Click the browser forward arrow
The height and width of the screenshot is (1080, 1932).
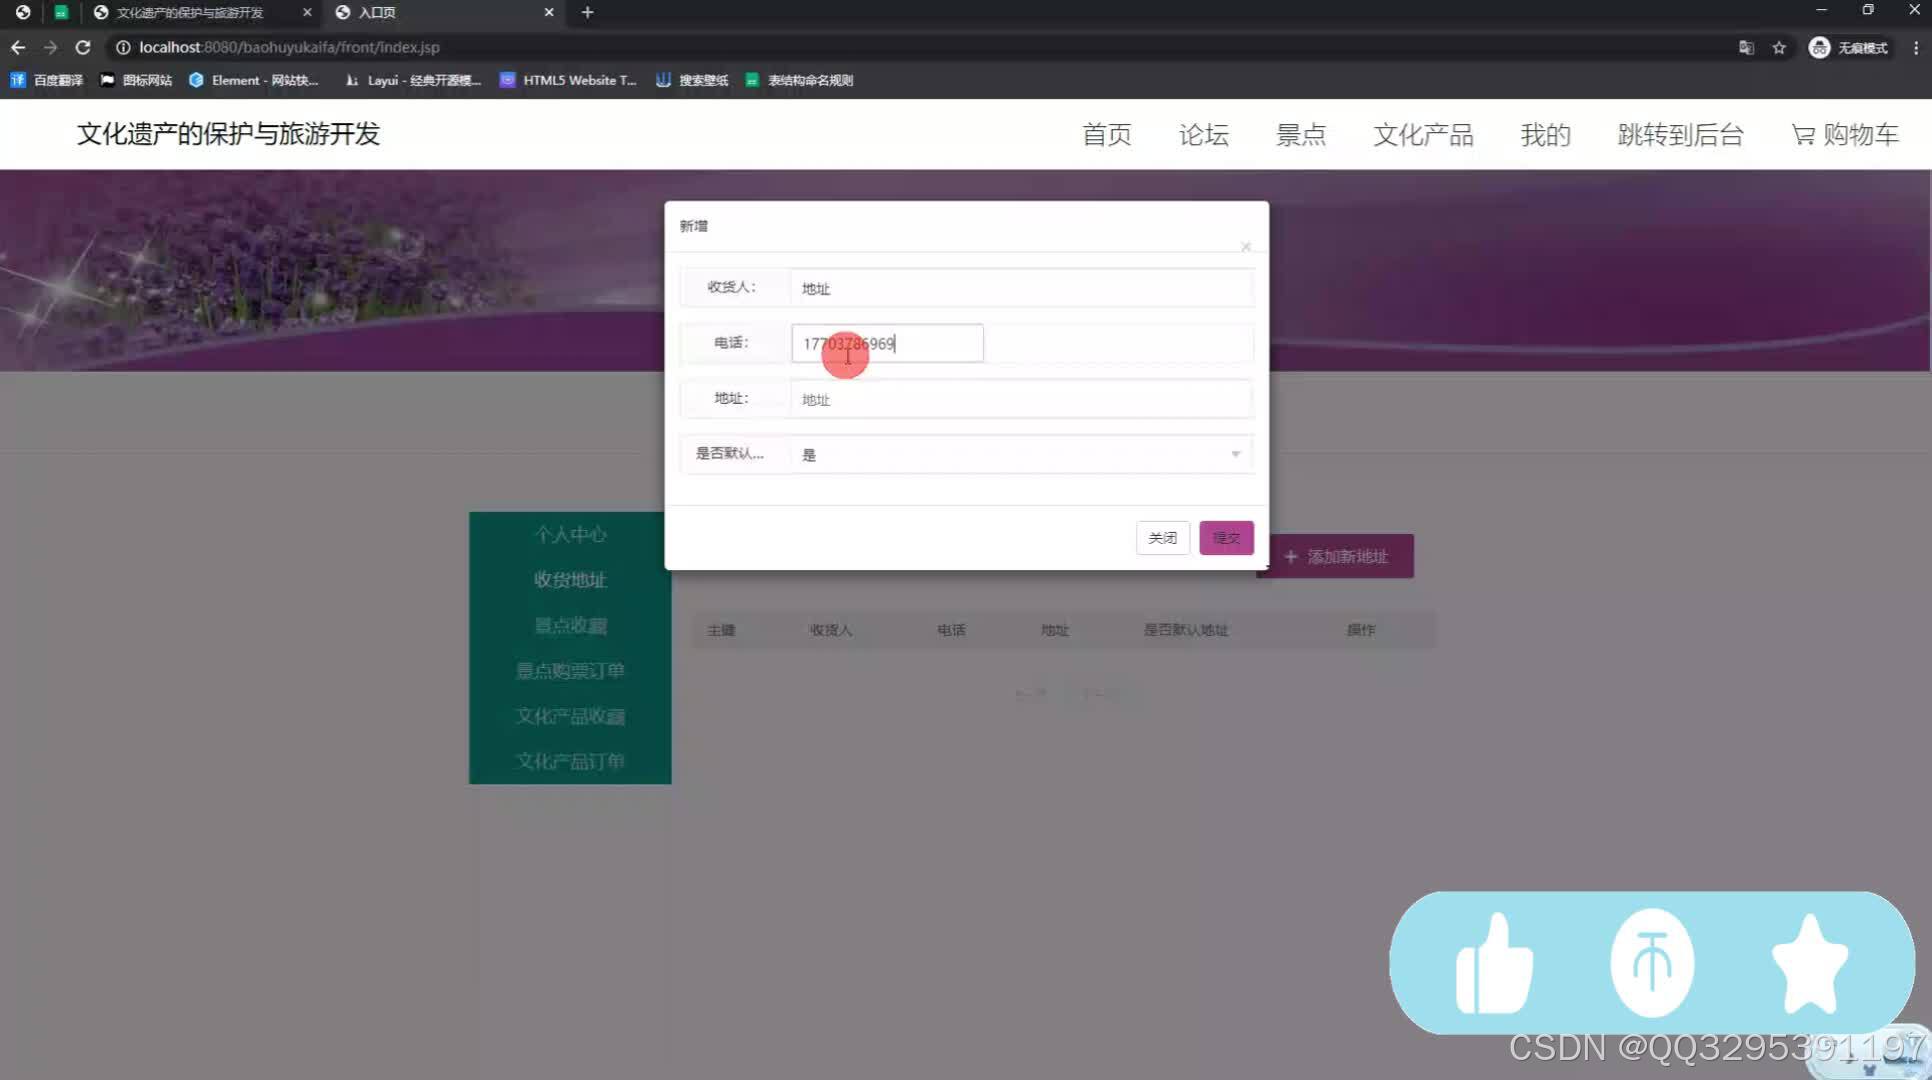coord(50,47)
